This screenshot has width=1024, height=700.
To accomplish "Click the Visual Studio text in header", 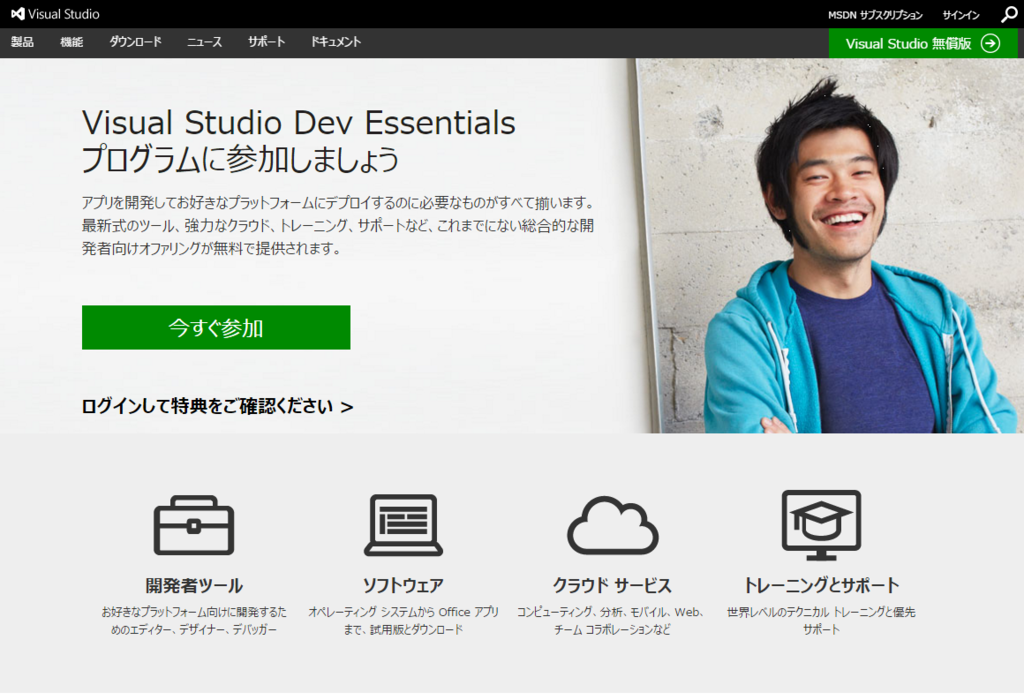I will click(64, 14).
